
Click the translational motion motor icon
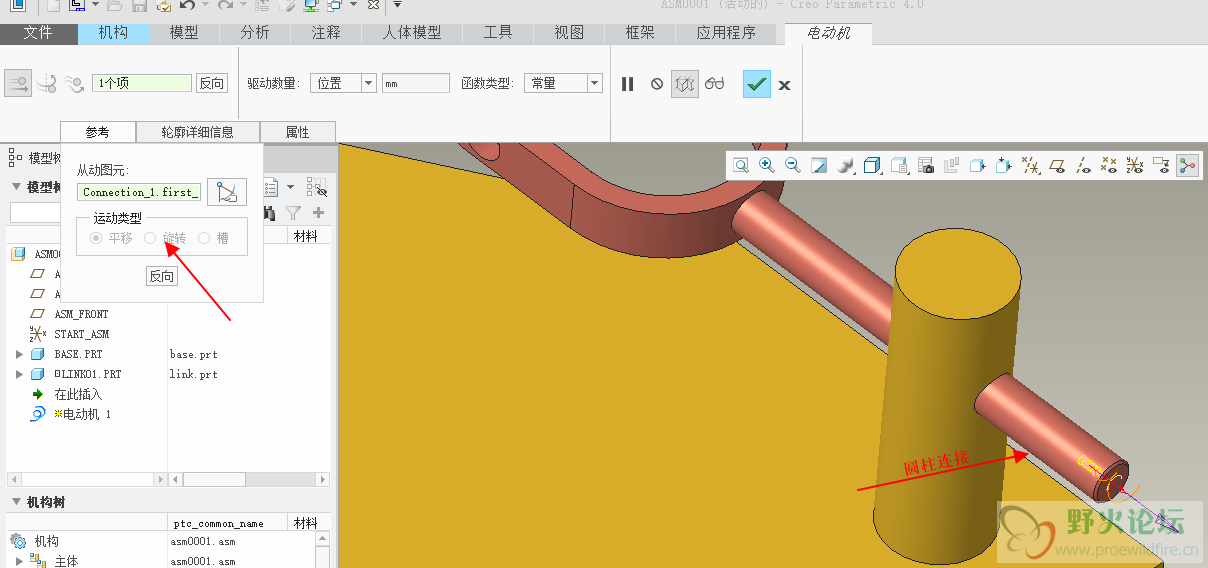click(x=19, y=83)
